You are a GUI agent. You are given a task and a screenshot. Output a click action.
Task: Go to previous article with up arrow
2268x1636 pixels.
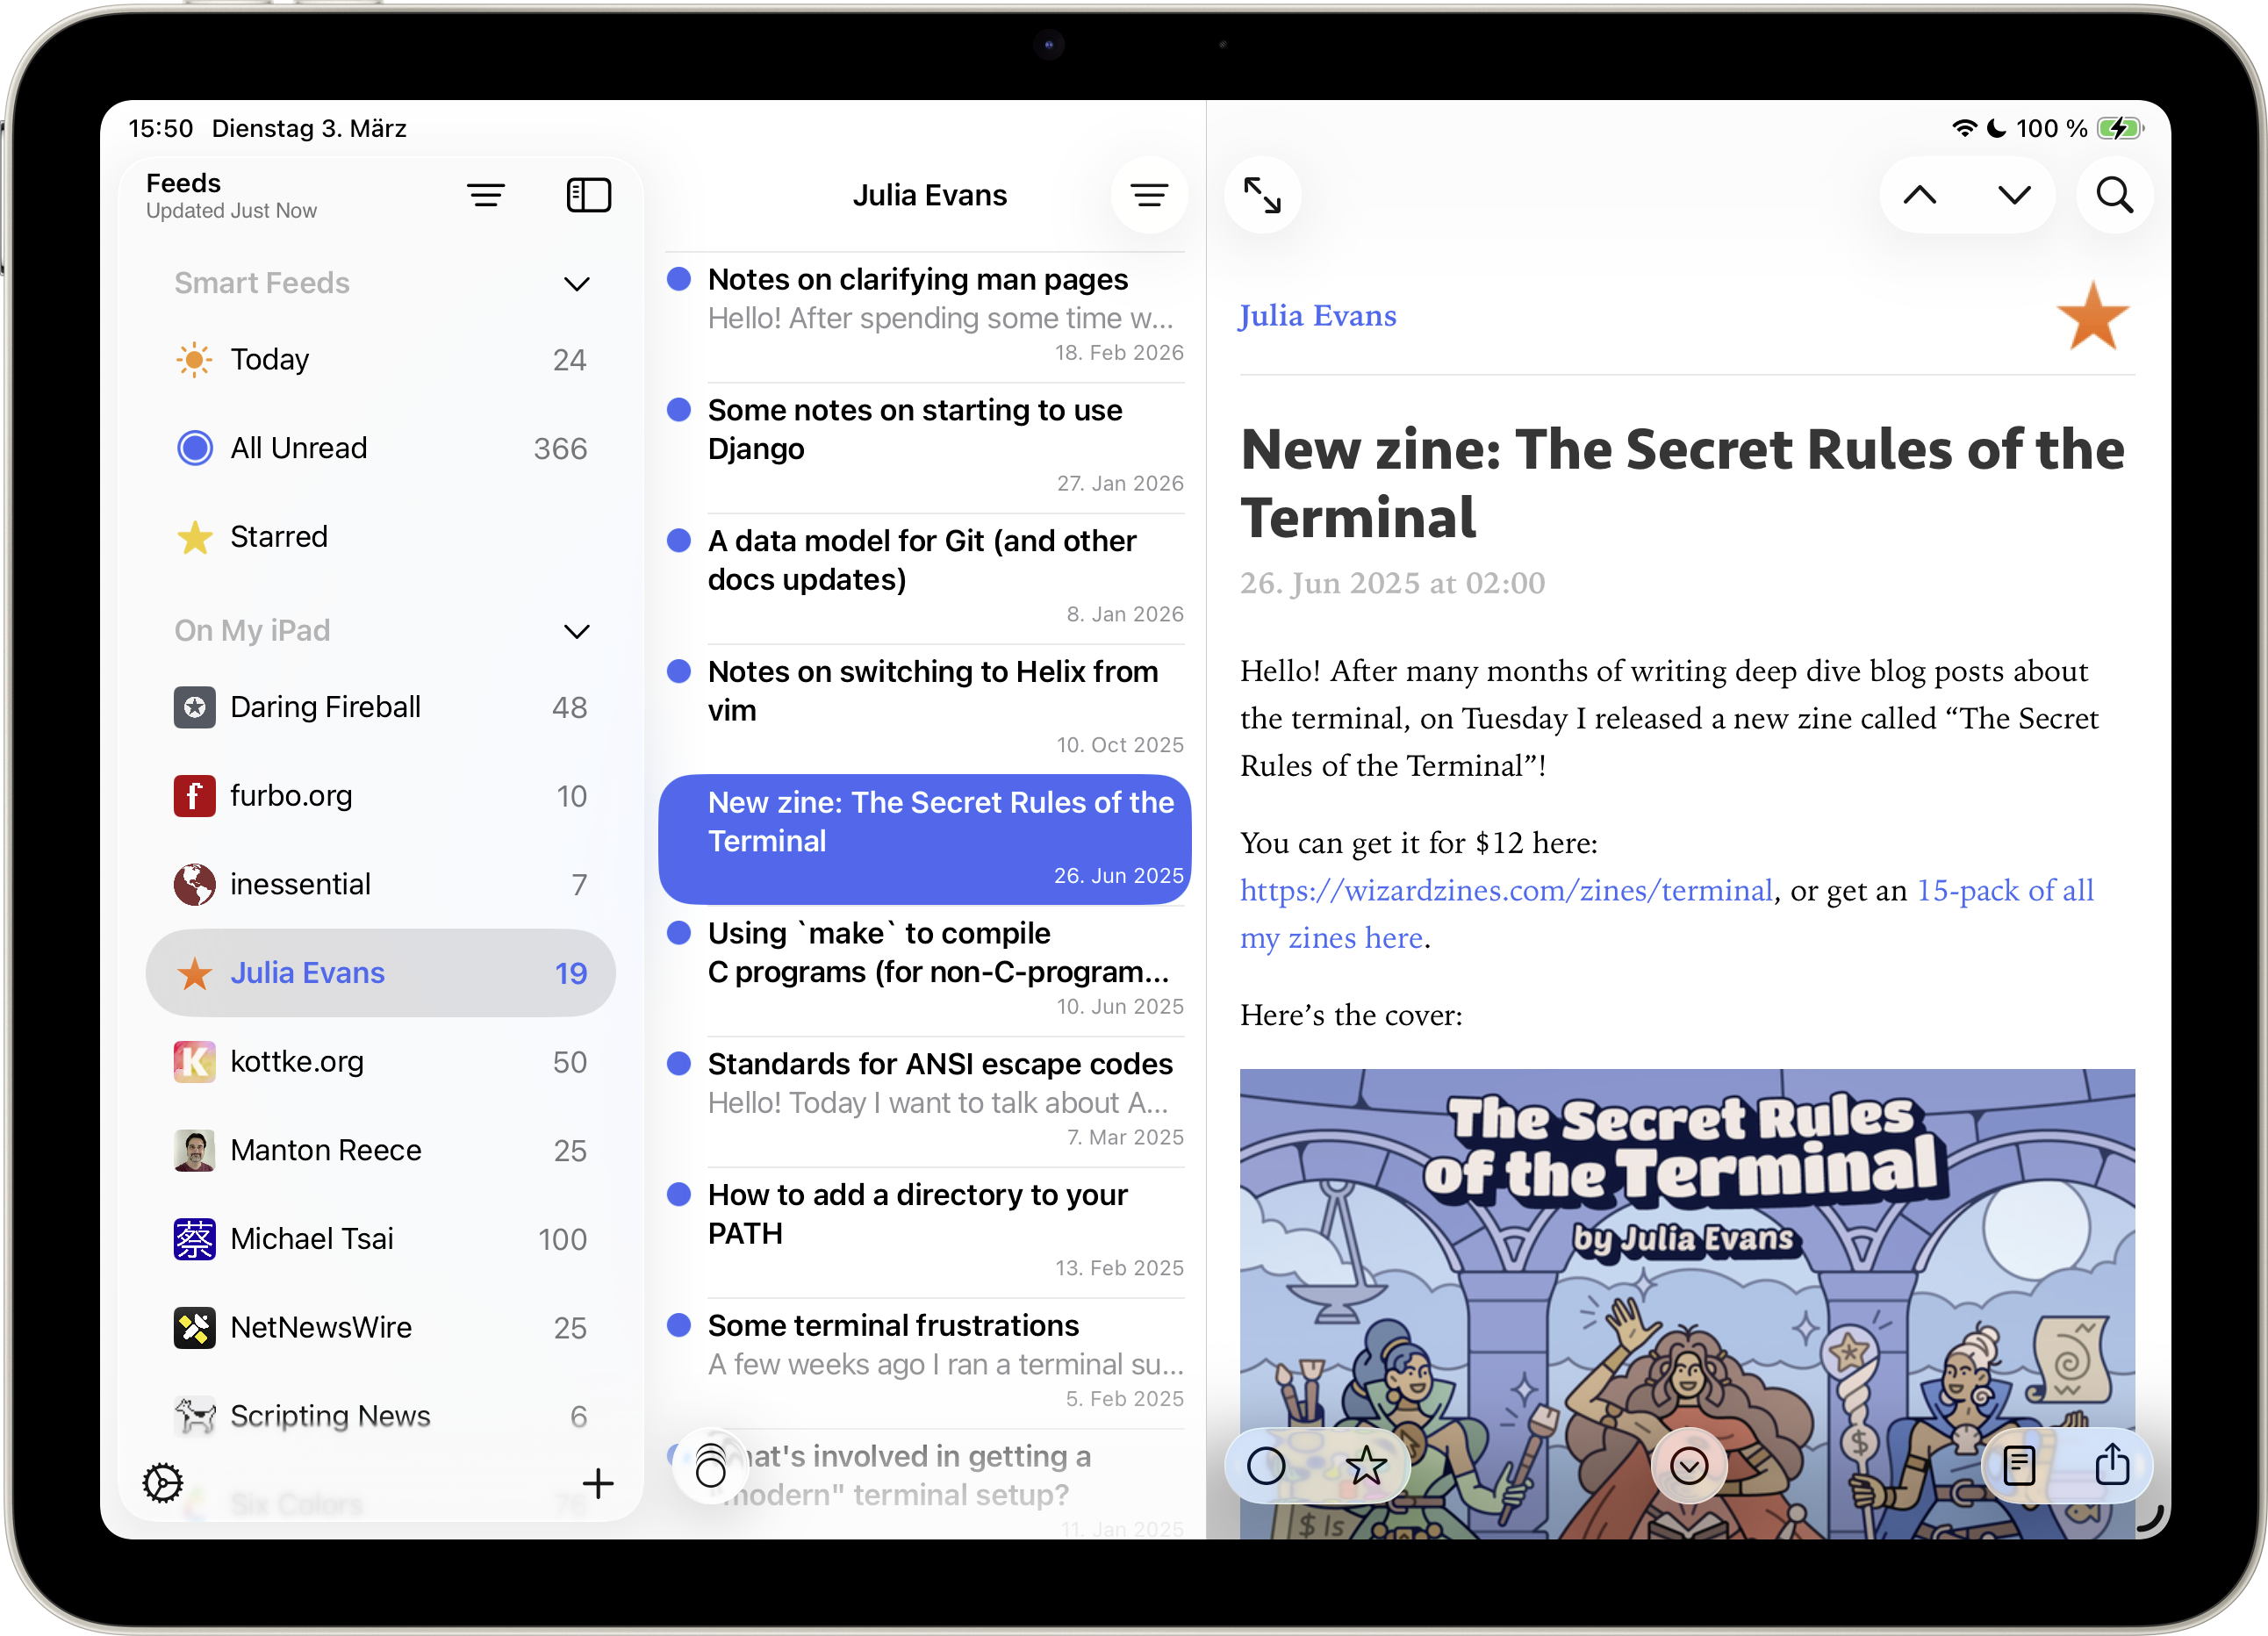click(x=1920, y=195)
